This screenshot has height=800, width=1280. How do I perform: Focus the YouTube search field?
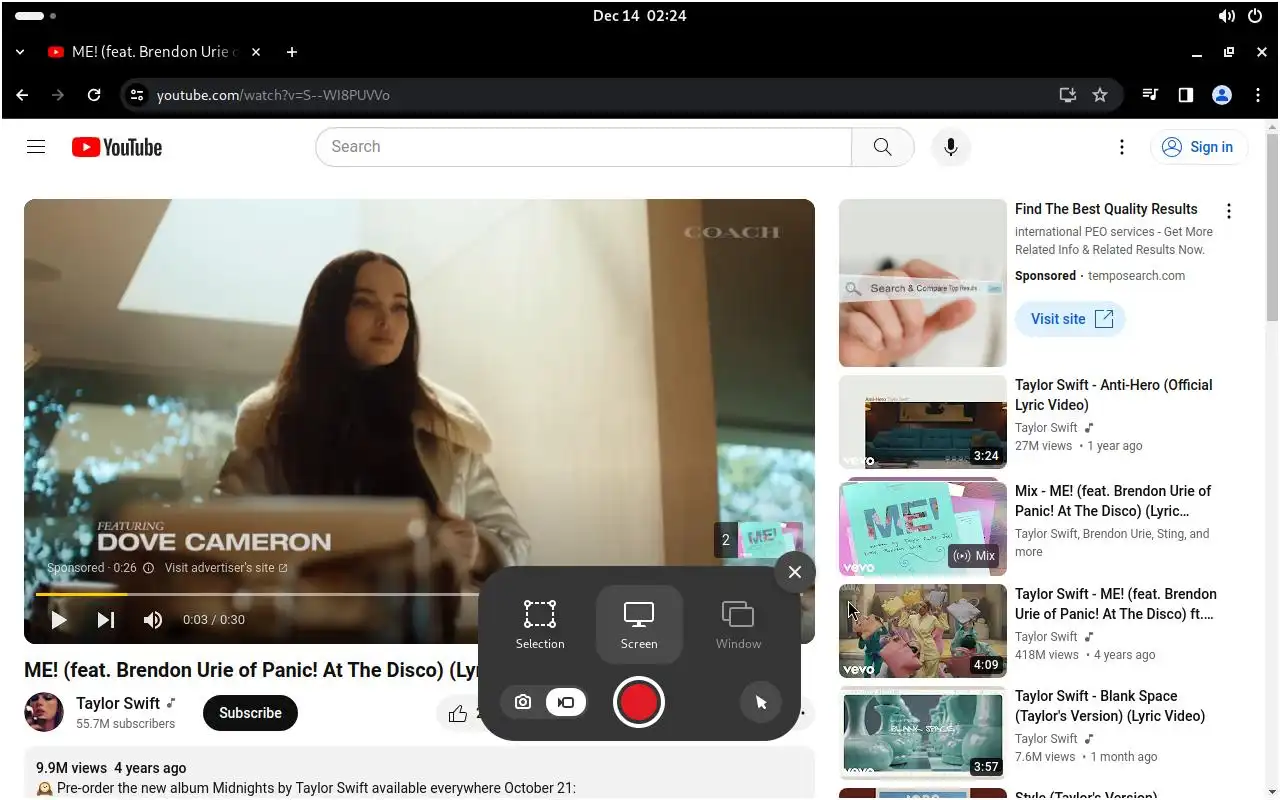584,147
